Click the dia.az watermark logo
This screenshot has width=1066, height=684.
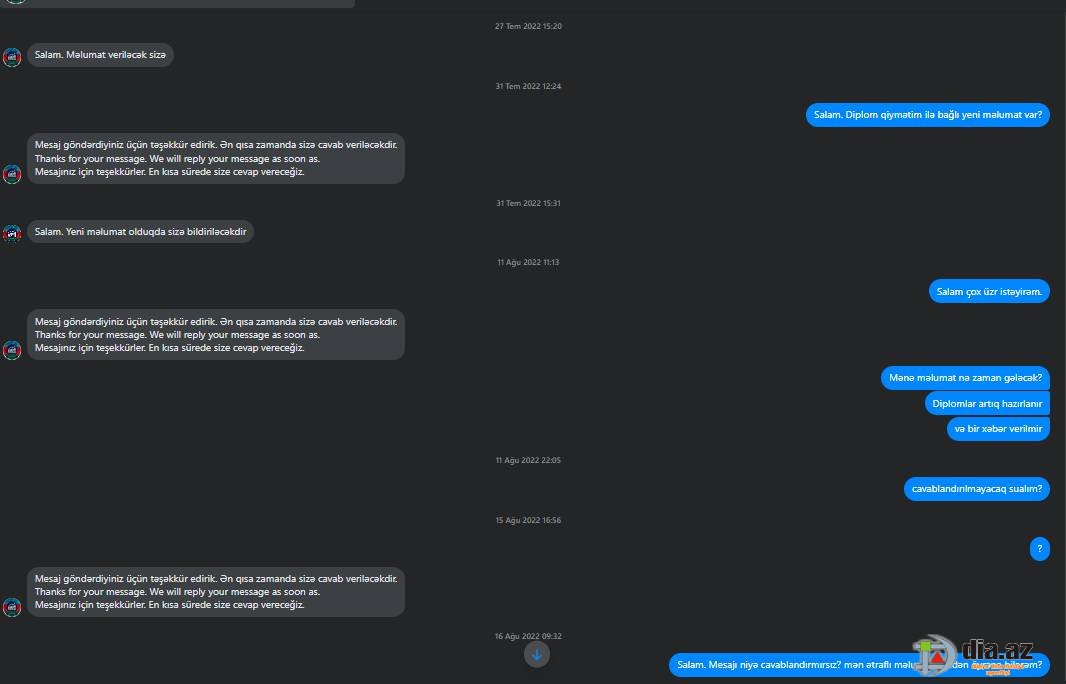pyautogui.click(x=973, y=655)
